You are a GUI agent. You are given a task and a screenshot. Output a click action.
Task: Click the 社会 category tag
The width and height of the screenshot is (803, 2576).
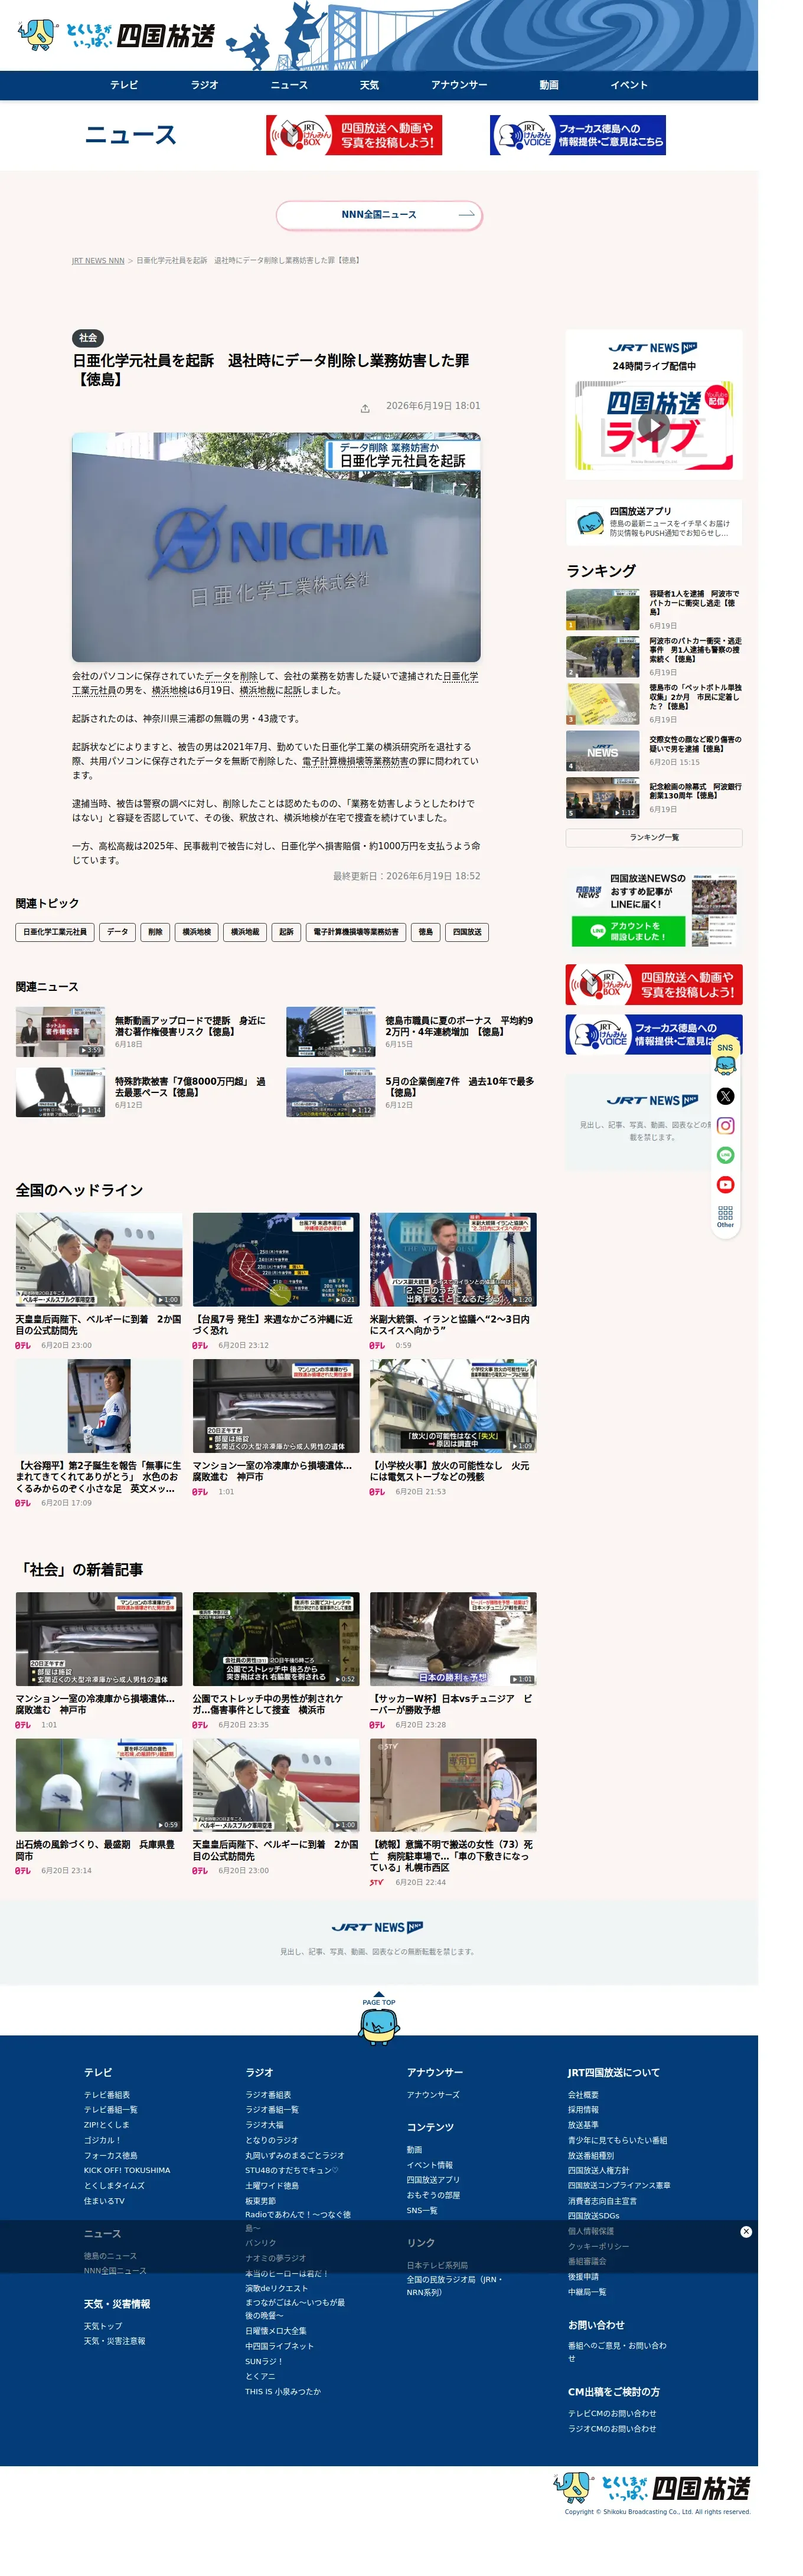click(88, 338)
